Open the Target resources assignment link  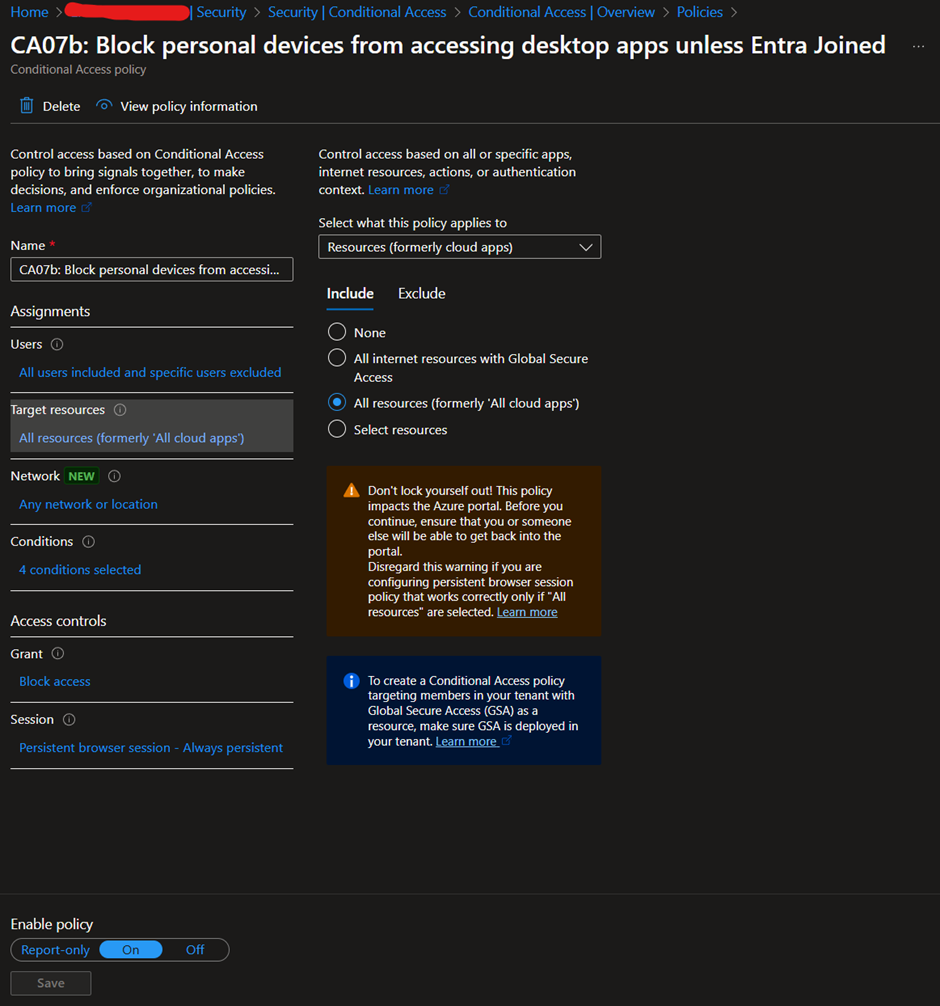coord(132,438)
